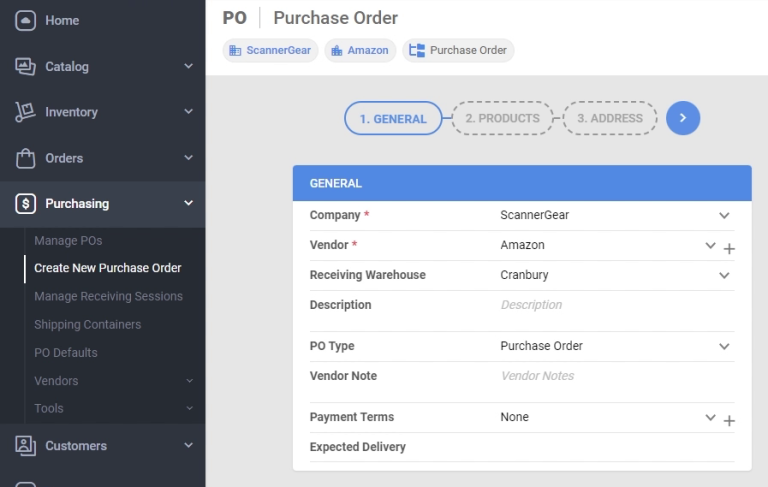
Task: Click the Purchase Order breadcrumb chip
Action: coord(458,50)
